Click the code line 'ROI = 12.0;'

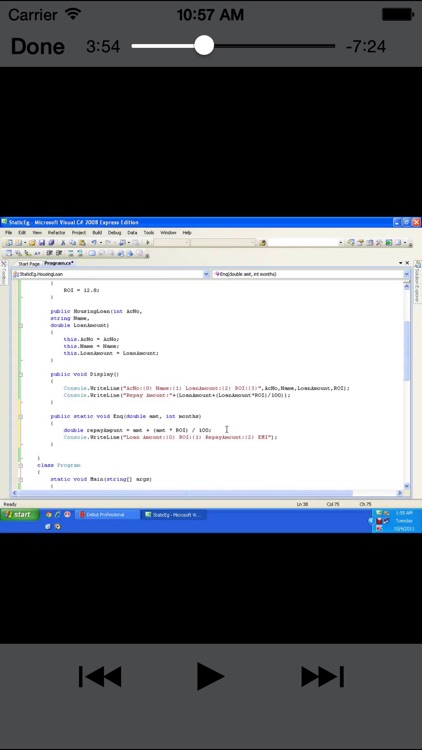click(x=81, y=290)
